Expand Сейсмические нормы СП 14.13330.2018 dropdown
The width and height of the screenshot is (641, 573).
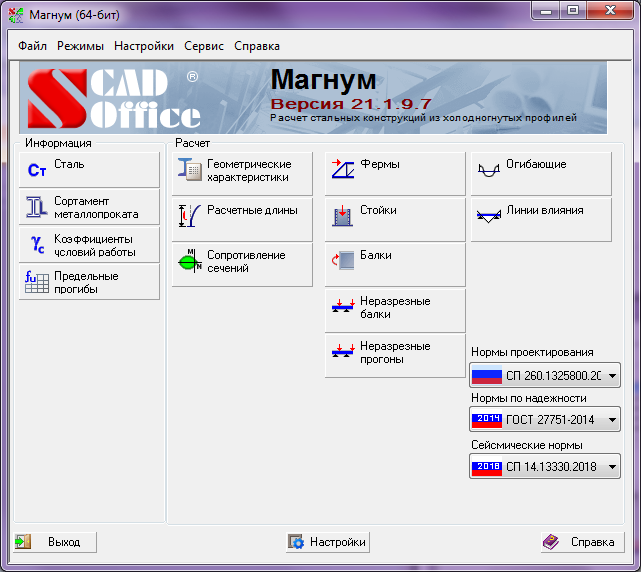pyautogui.click(x=545, y=466)
